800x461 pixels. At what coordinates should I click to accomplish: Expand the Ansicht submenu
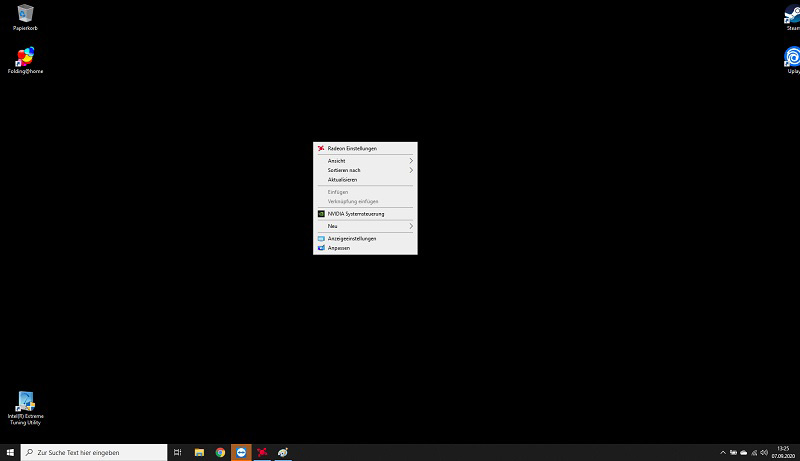pyautogui.click(x=365, y=161)
